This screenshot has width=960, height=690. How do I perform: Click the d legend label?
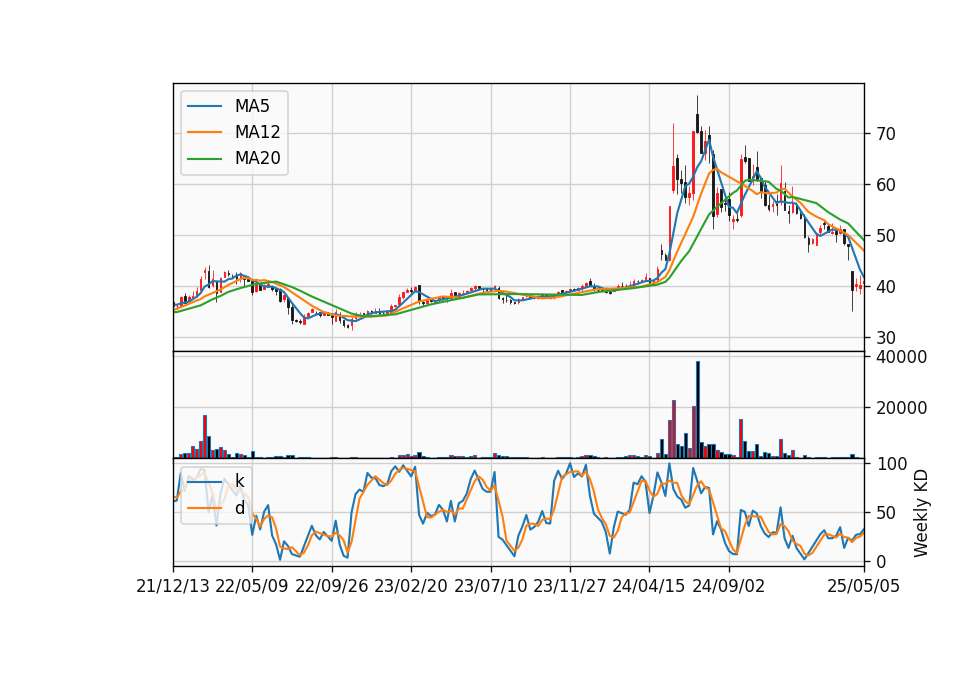239,508
